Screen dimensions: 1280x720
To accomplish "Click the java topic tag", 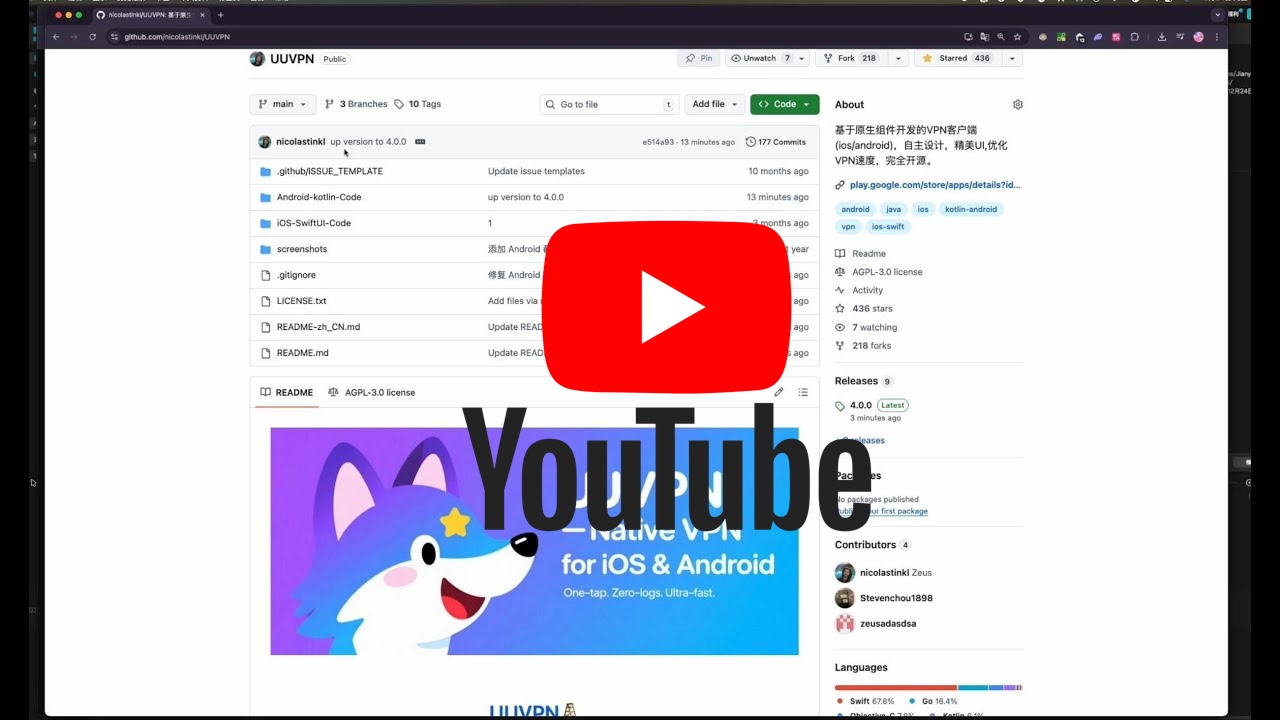I will [x=893, y=209].
